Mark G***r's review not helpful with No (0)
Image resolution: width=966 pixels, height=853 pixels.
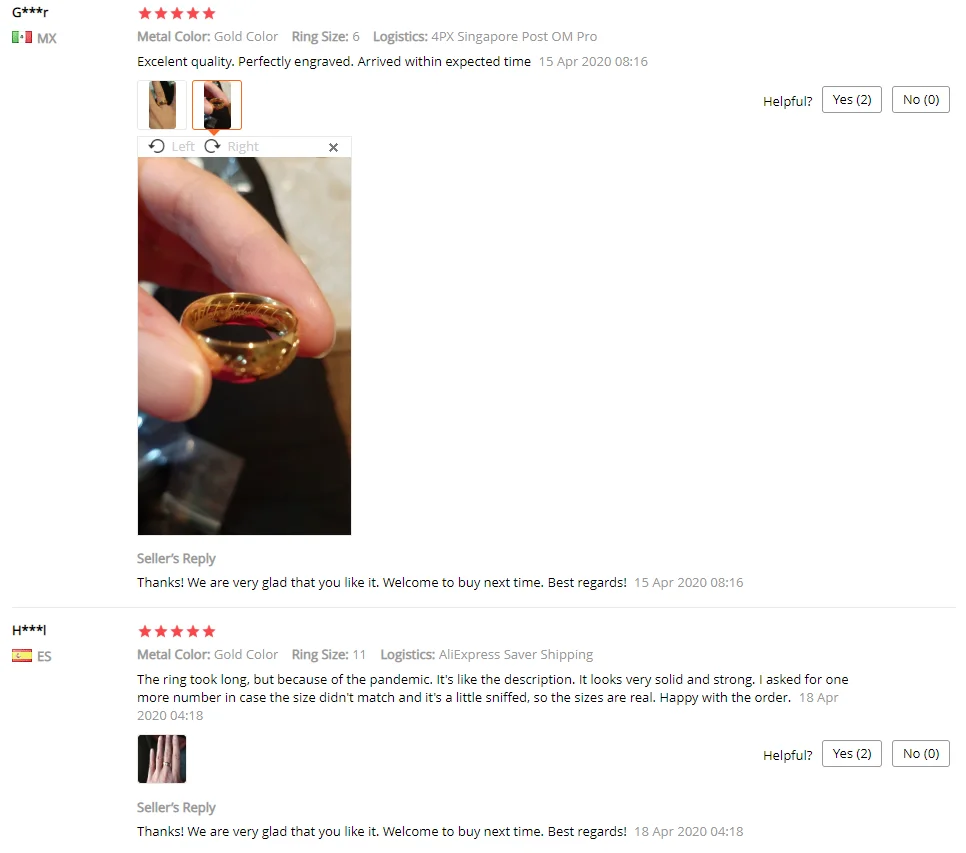(x=921, y=100)
